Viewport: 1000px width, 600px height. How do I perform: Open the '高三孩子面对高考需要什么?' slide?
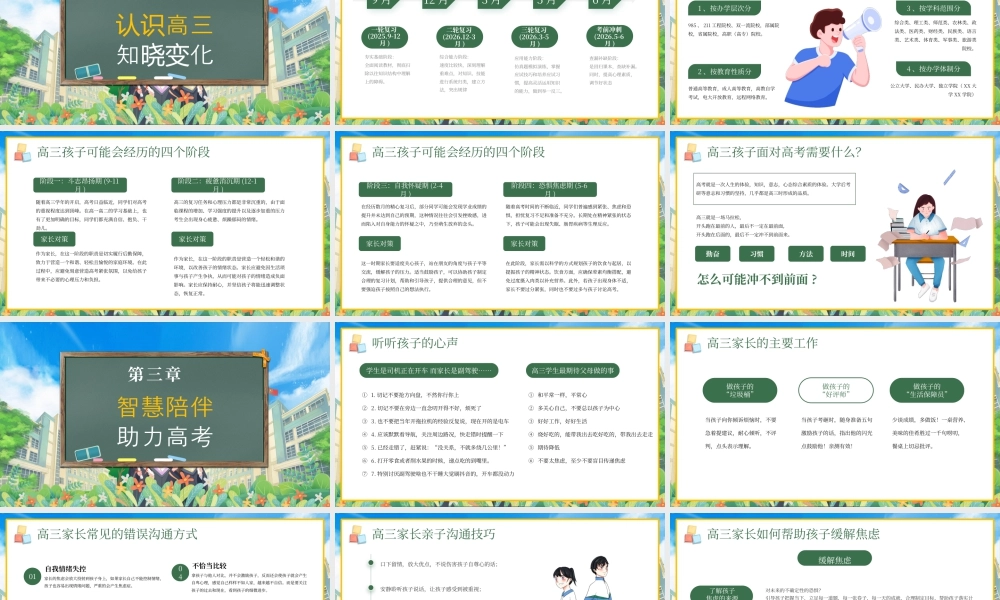click(x=835, y=223)
